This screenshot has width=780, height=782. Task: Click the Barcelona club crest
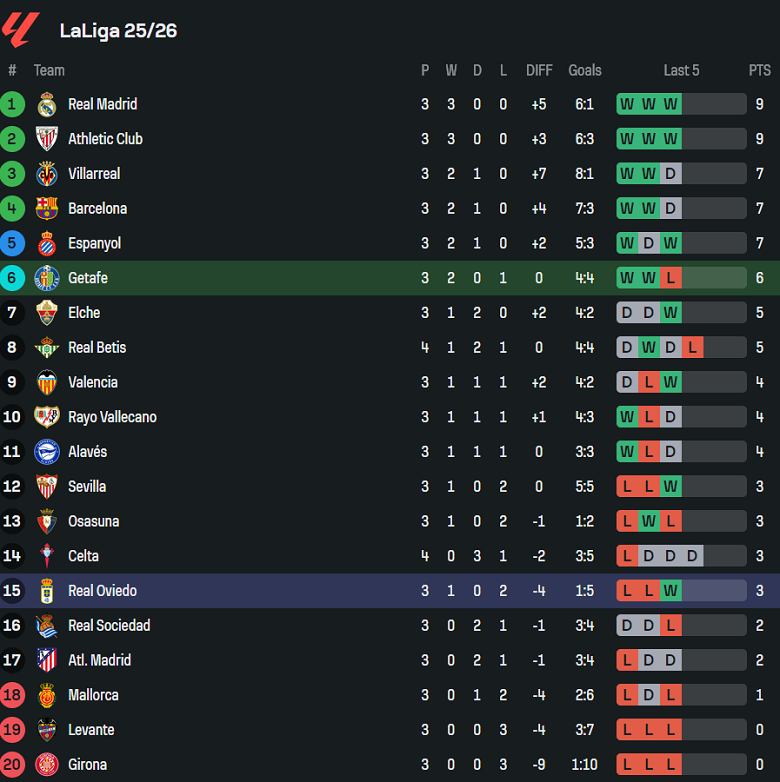tap(46, 208)
